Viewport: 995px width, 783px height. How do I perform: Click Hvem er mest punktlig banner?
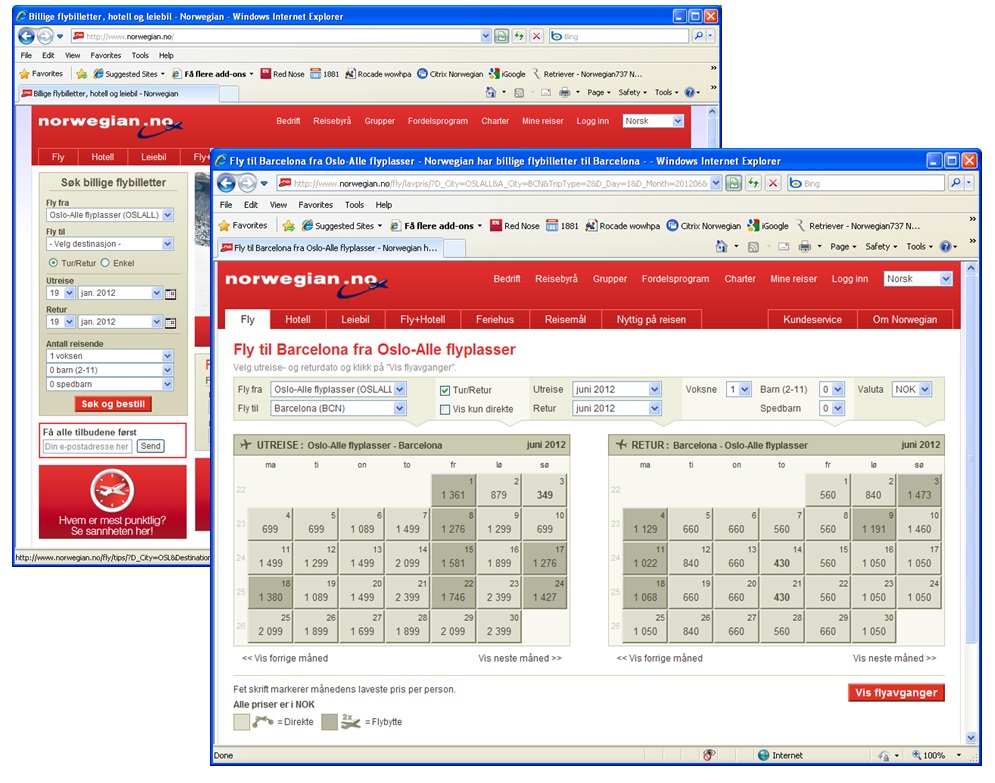click(x=113, y=502)
